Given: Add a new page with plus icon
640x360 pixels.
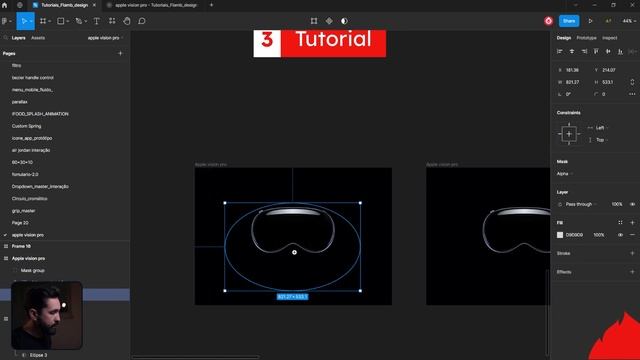Looking at the screenshot, I should pos(120,53).
